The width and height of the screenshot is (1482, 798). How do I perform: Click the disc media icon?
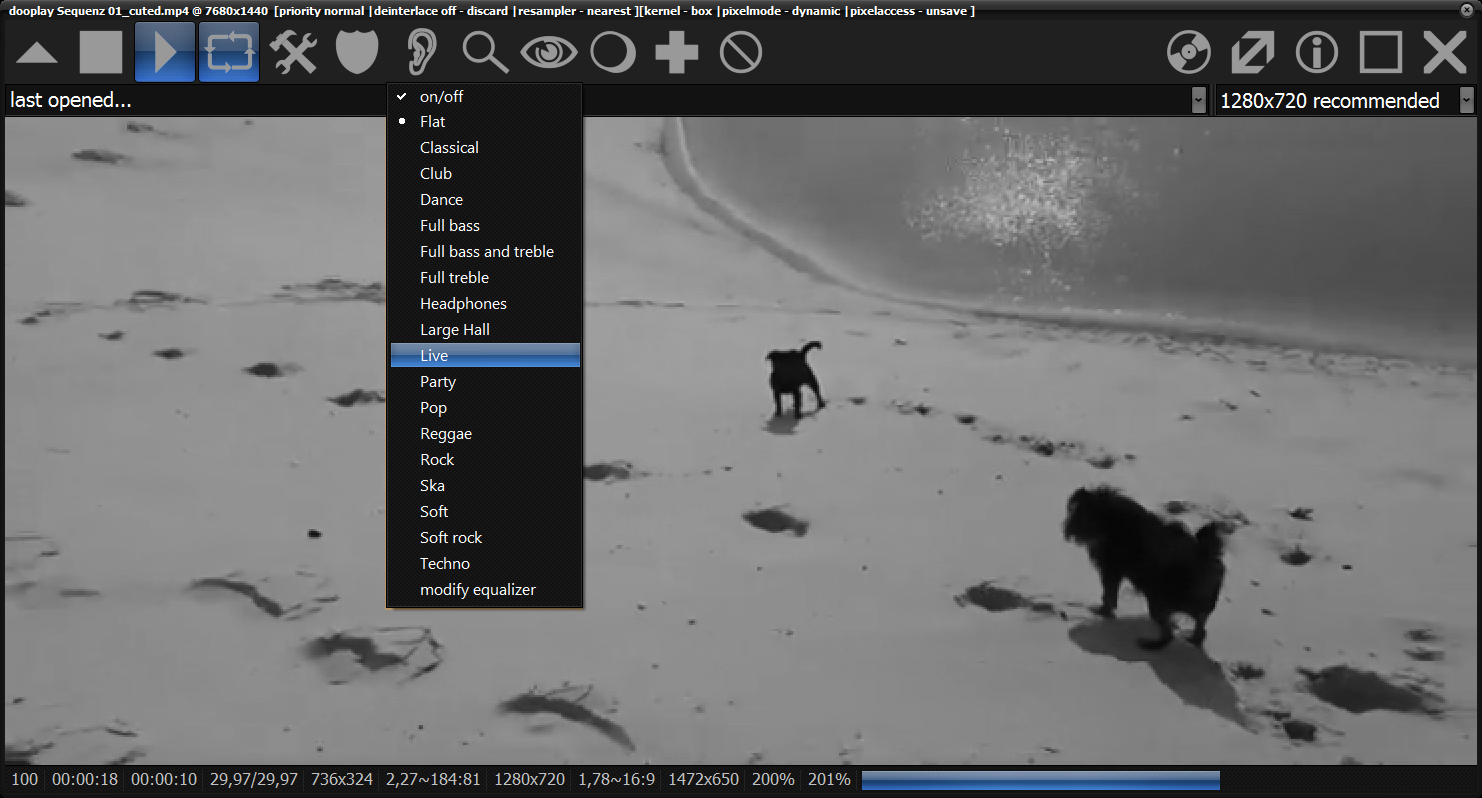(x=1189, y=52)
